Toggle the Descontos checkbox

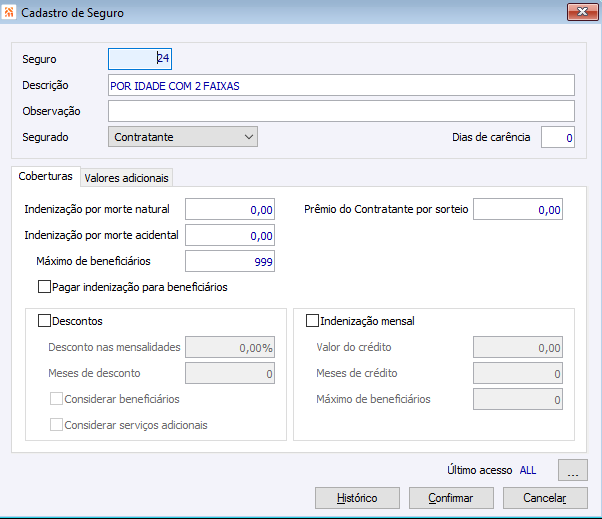pyautogui.click(x=45, y=321)
